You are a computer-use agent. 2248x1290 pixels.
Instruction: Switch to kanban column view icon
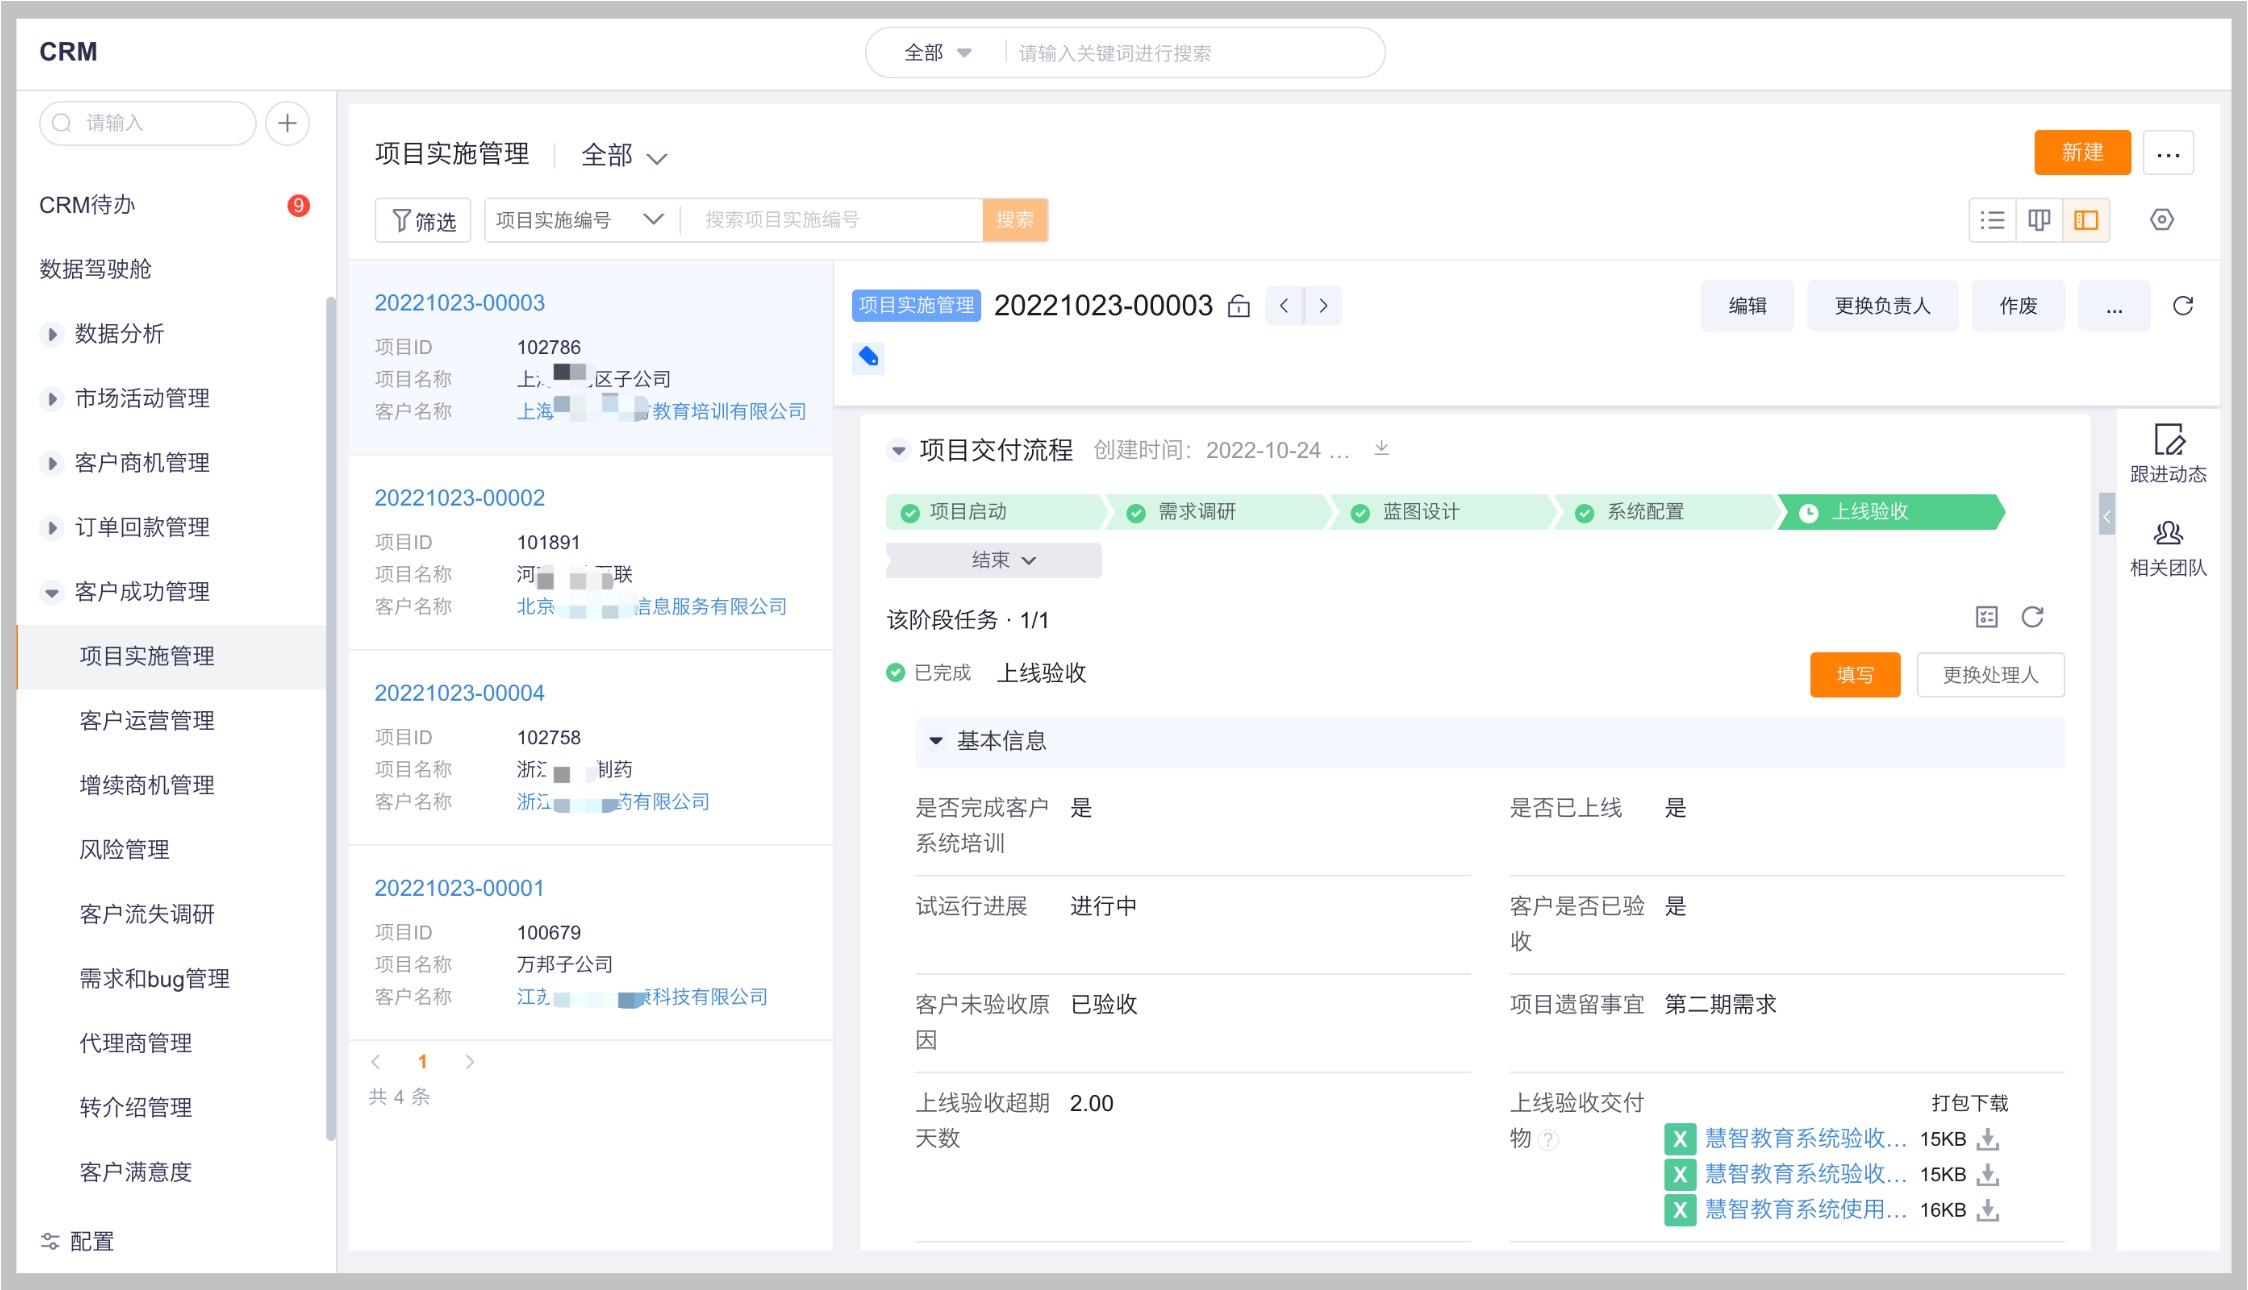point(2039,220)
